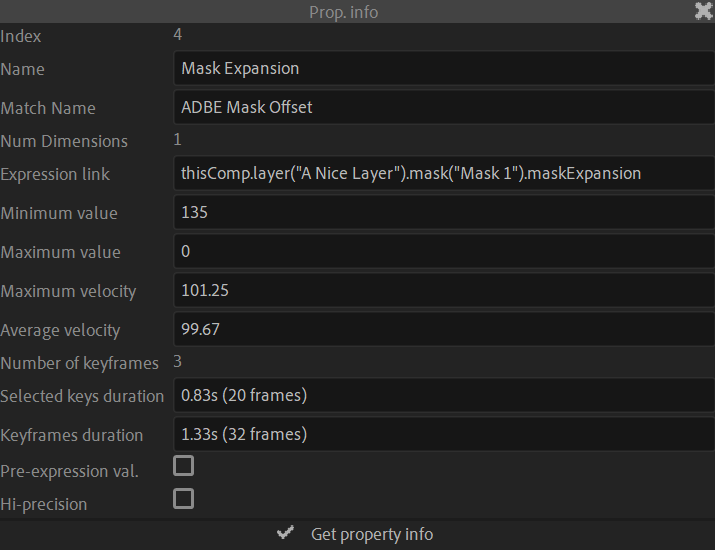The image size is (715, 550).
Task: Toggle the Hi-precision checkbox
Action: click(183, 499)
